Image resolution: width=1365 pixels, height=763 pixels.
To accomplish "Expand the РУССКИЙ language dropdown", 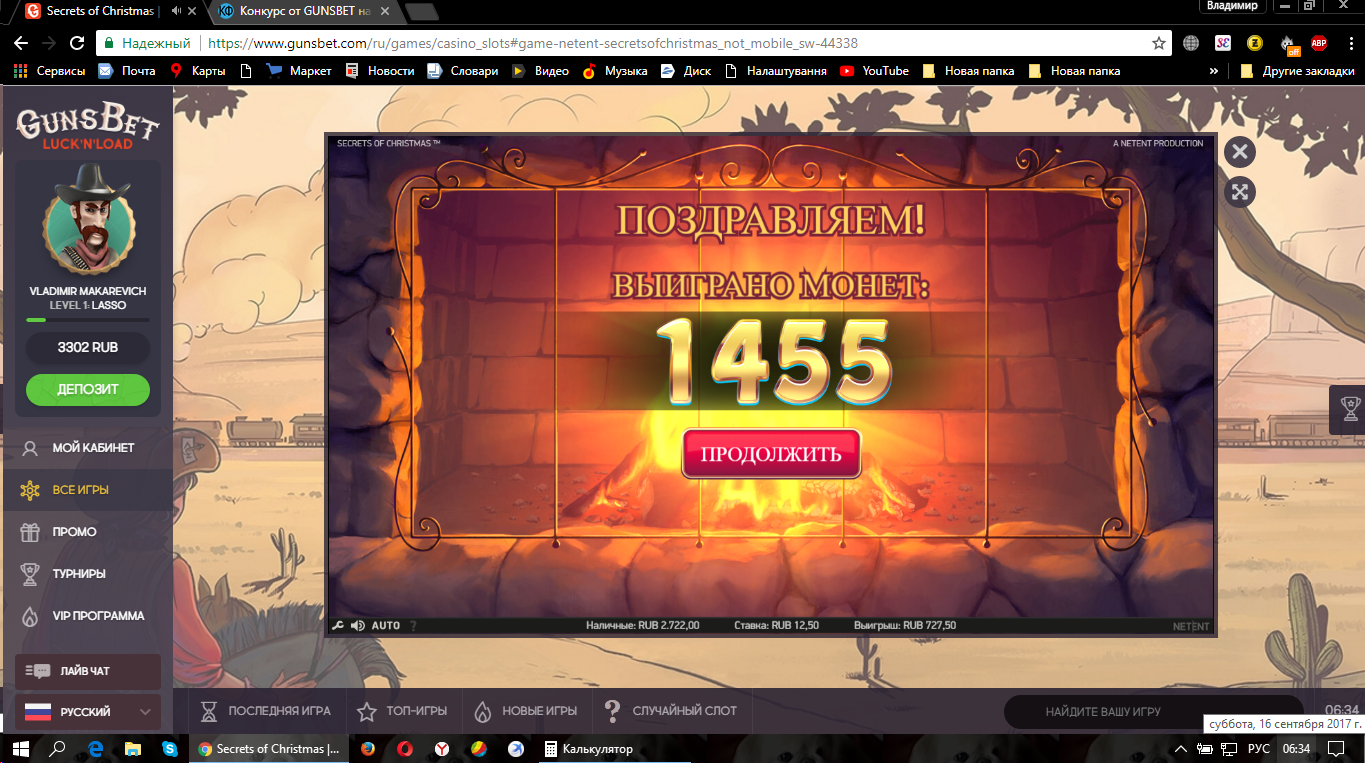I will pos(88,712).
